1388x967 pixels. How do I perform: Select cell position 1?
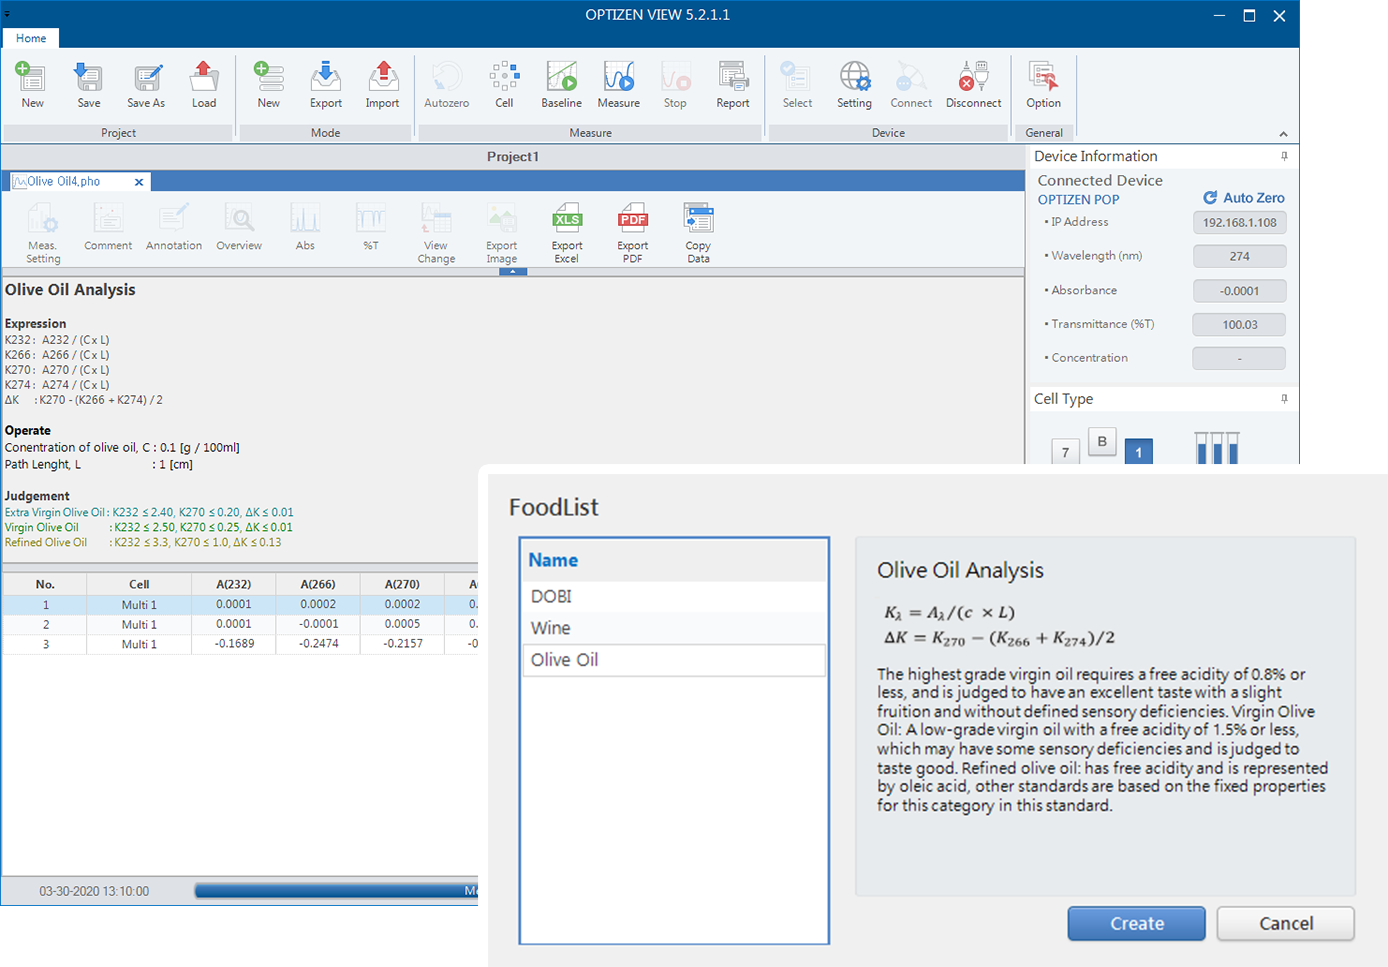point(1138,452)
